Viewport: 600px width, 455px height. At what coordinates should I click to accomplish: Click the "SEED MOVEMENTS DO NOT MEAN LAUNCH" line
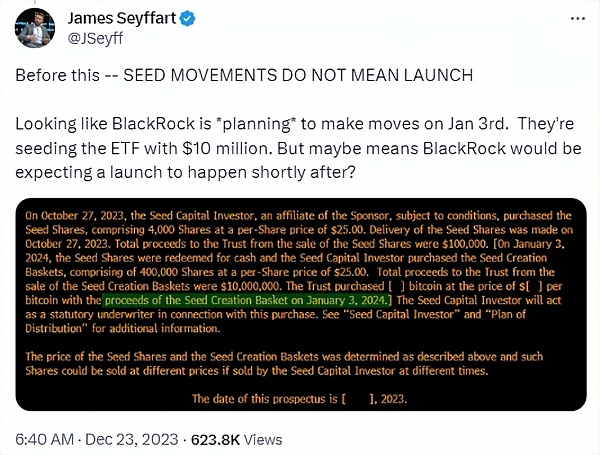[x=298, y=75]
